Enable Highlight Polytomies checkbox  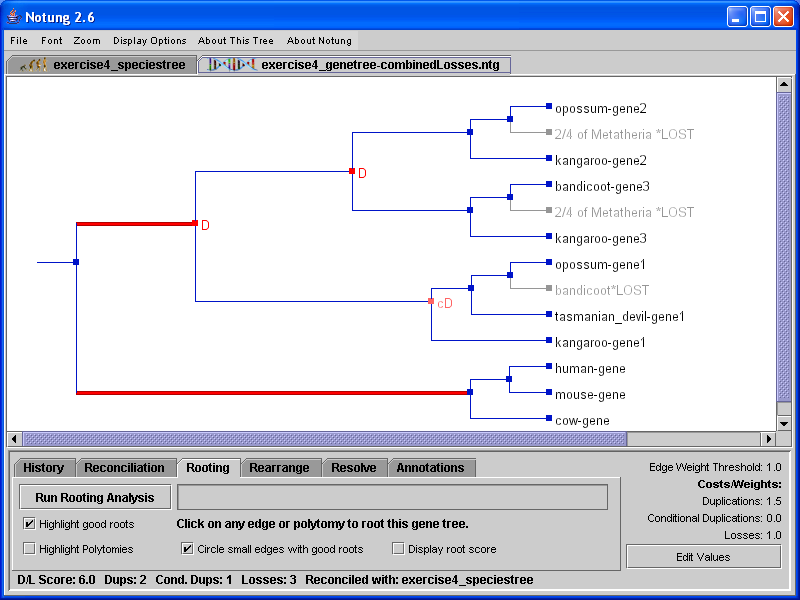(x=29, y=549)
